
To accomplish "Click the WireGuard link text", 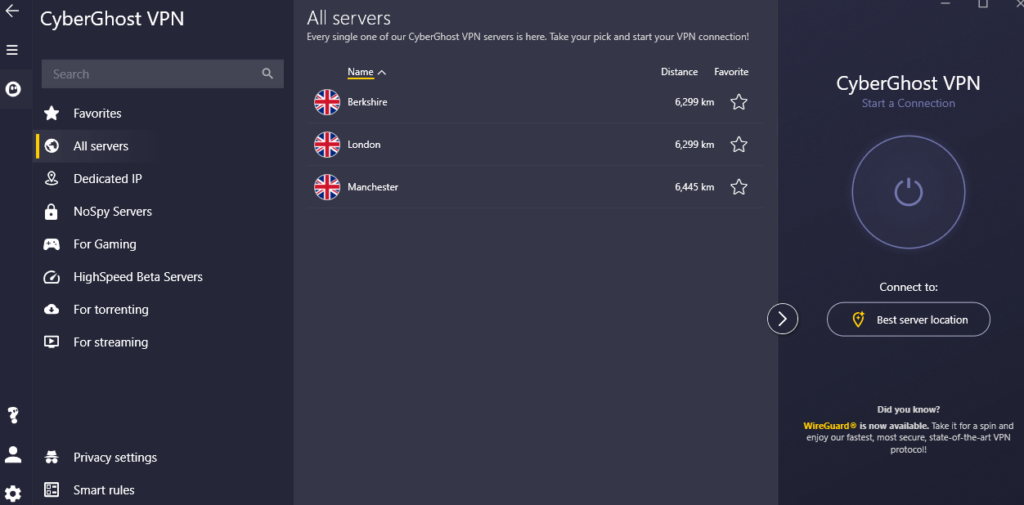I will click(x=829, y=425).
